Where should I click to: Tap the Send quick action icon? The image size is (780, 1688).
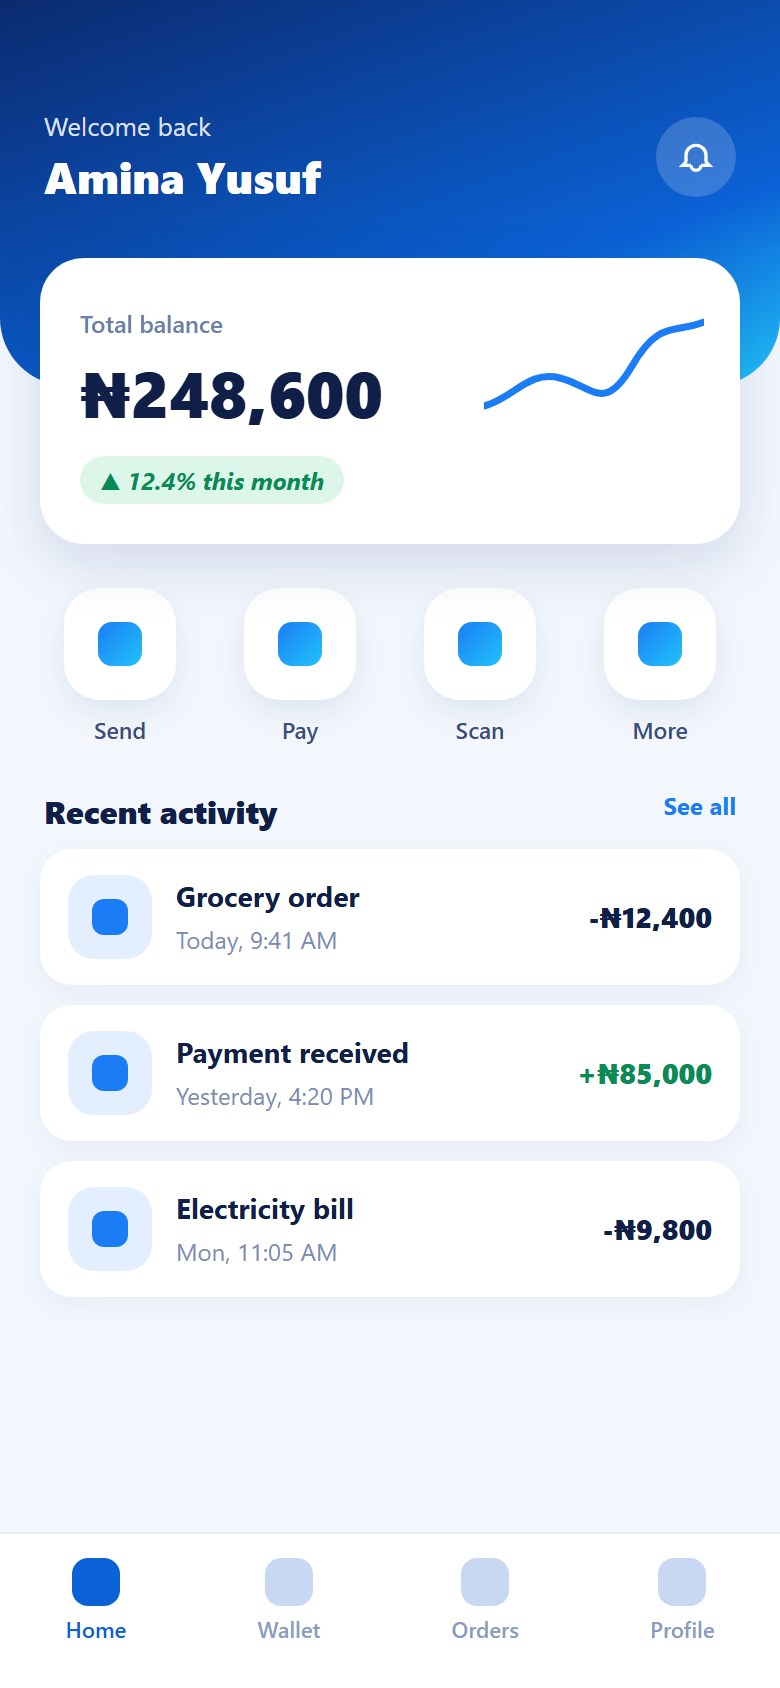click(x=120, y=644)
